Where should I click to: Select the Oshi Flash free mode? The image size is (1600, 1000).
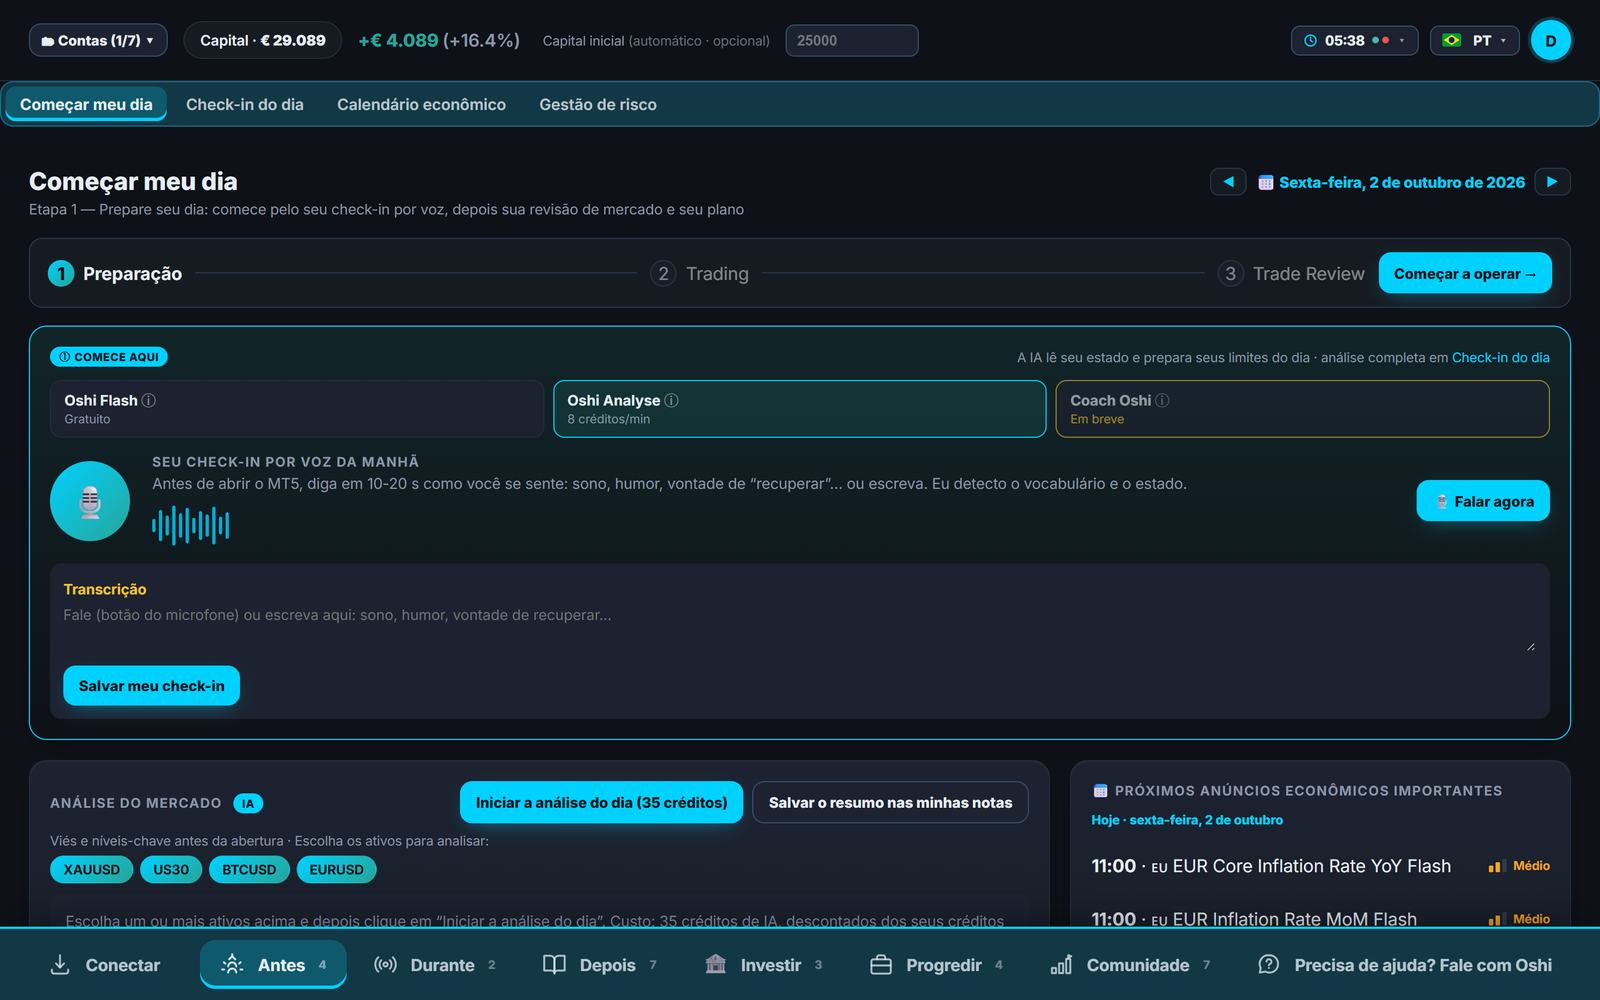tap(297, 409)
